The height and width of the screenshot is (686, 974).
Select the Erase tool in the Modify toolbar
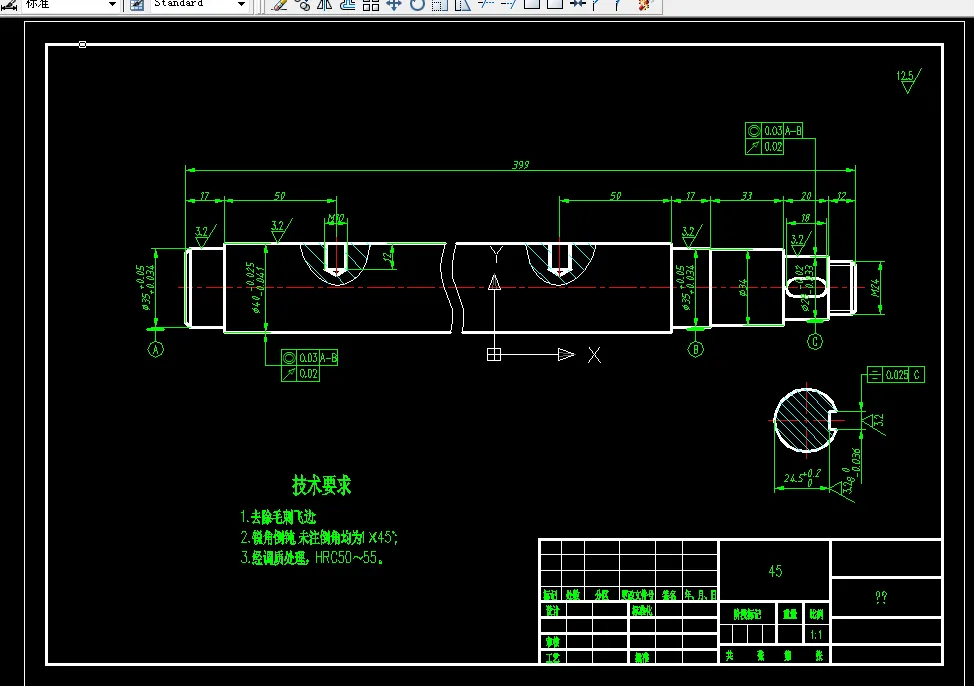(280, 5)
